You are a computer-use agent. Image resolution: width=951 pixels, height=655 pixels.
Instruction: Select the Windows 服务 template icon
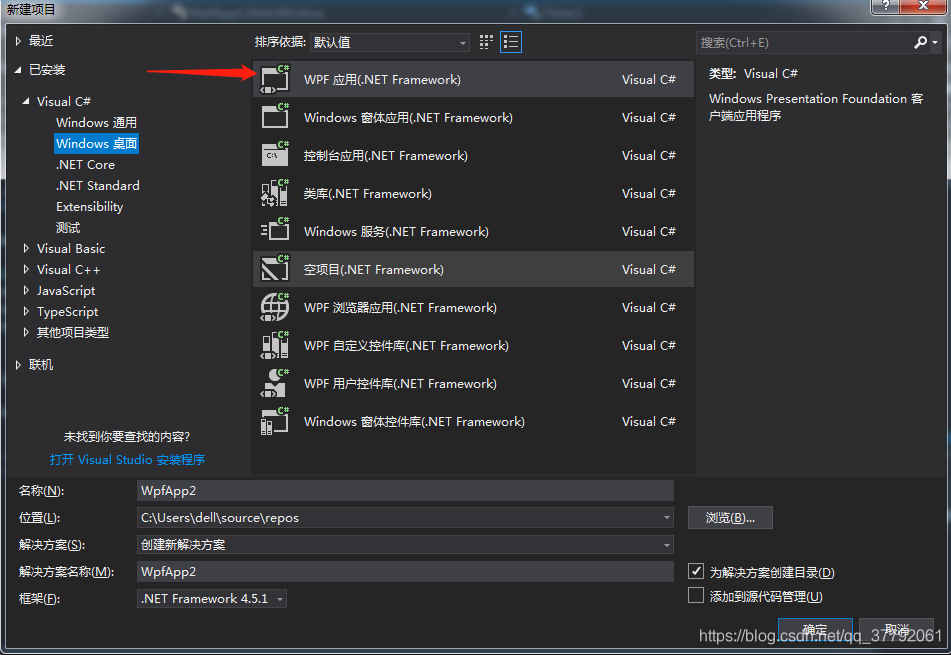pyautogui.click(x=275, y=231)
